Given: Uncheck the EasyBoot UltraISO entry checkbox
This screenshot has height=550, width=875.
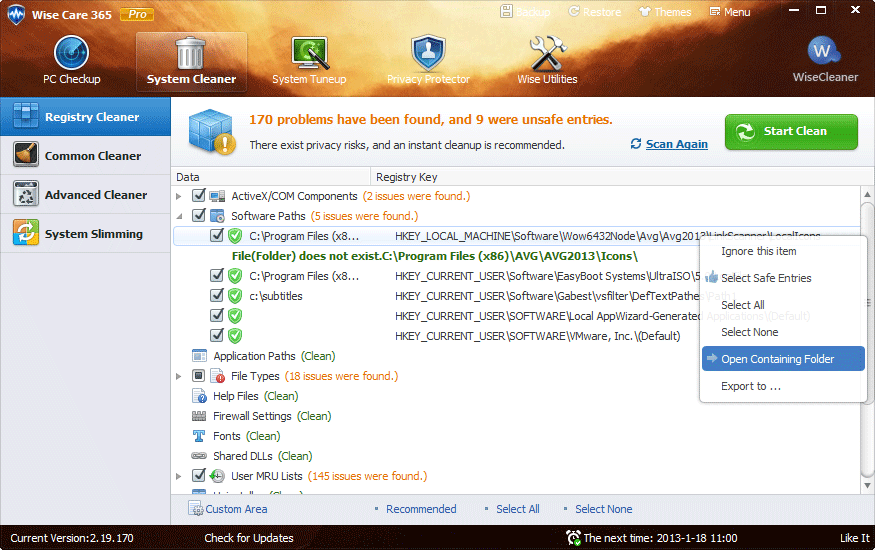Looking at the screenshot, I should coord(217,276).
